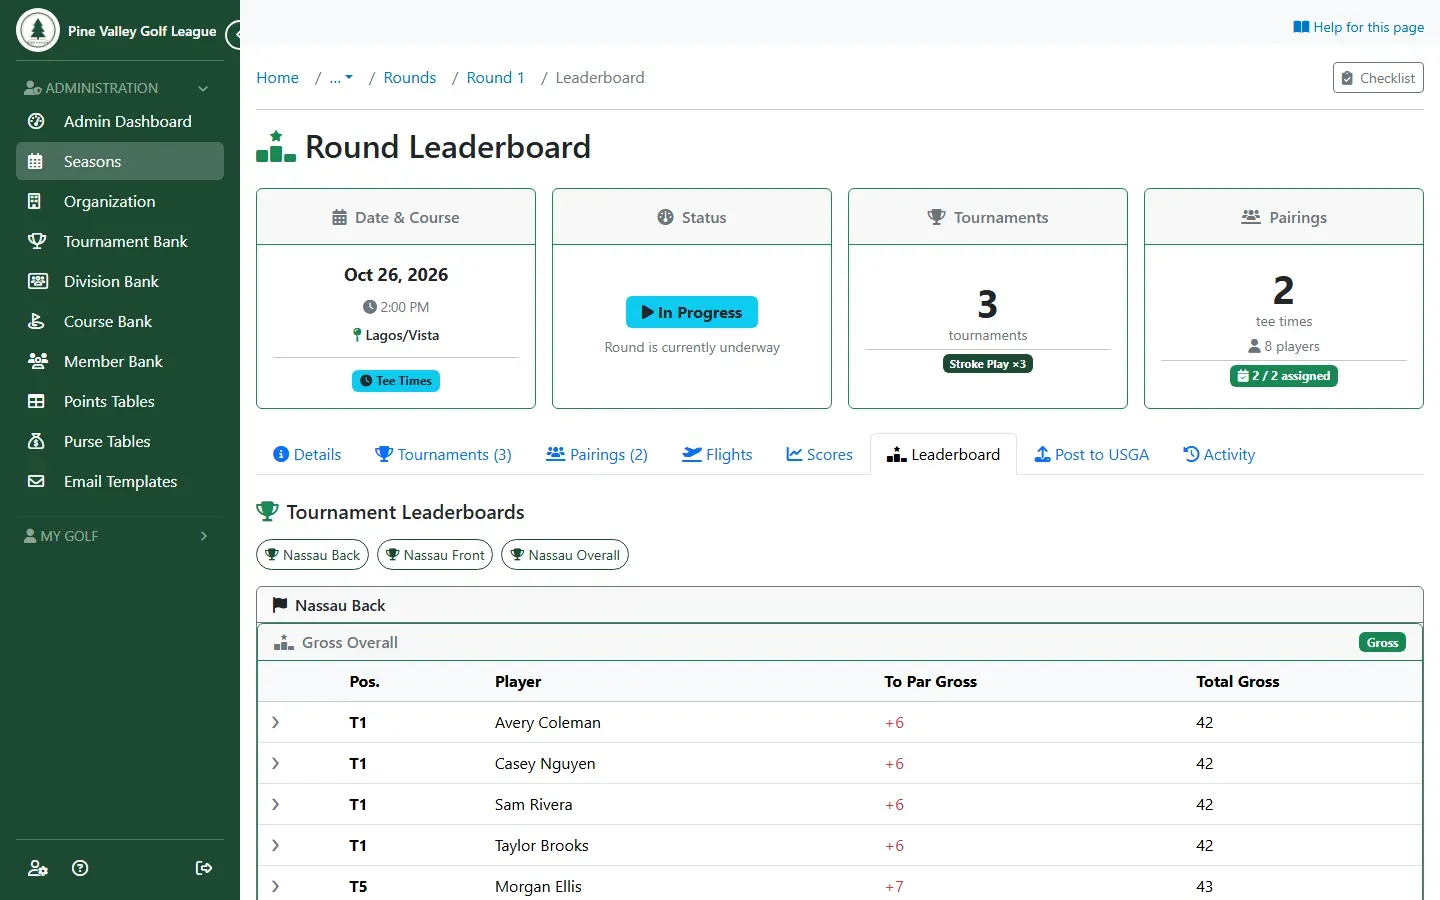Collapse the sidebar with the arrow button
The image size is (1440, 900).
coord(235,35)
